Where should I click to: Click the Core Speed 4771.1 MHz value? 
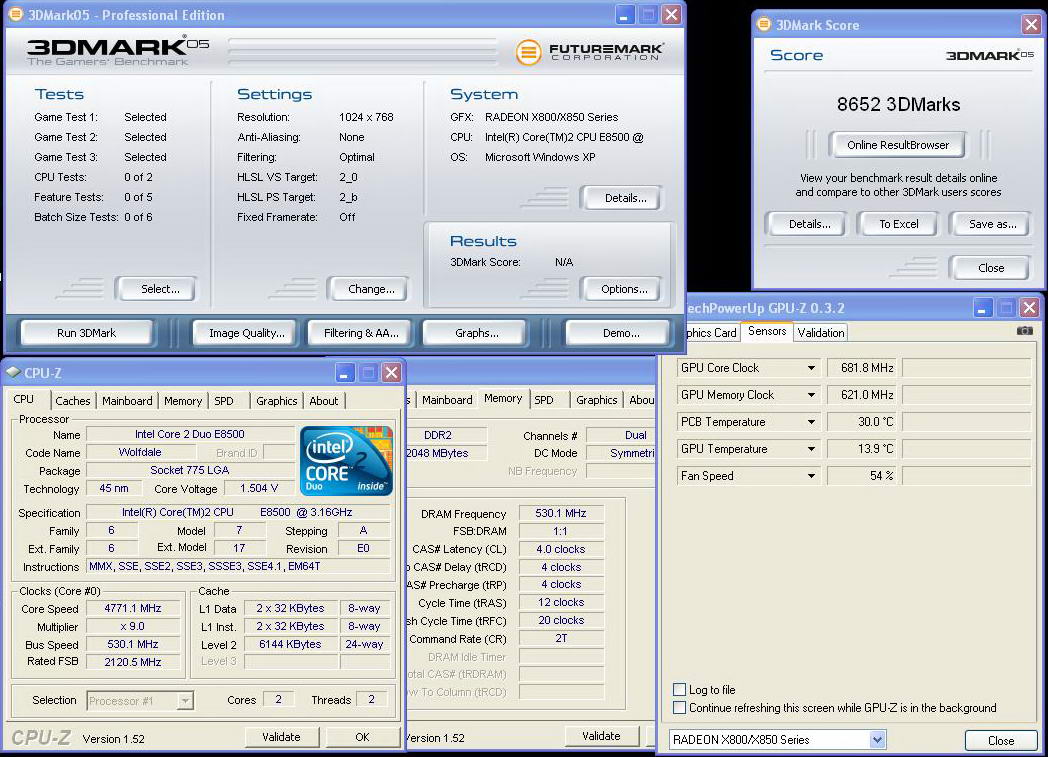[132, 608]
